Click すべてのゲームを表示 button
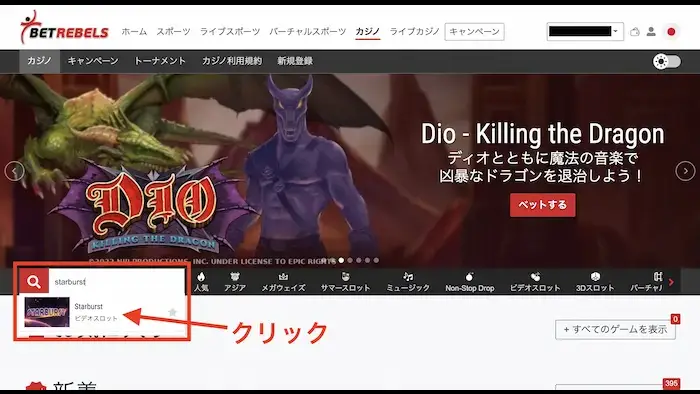The width and height of the screenshot is (700, 394). [615, 329]
